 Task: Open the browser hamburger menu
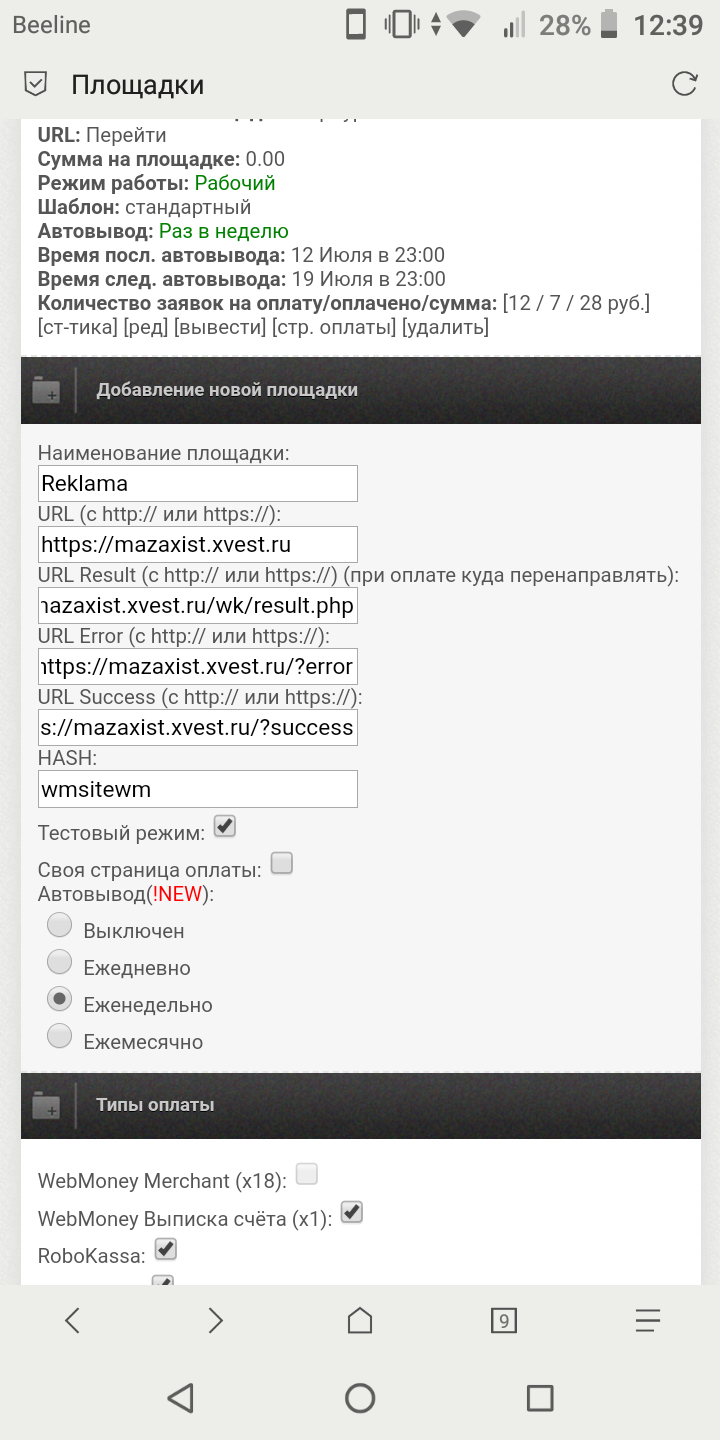[648, 1321]
